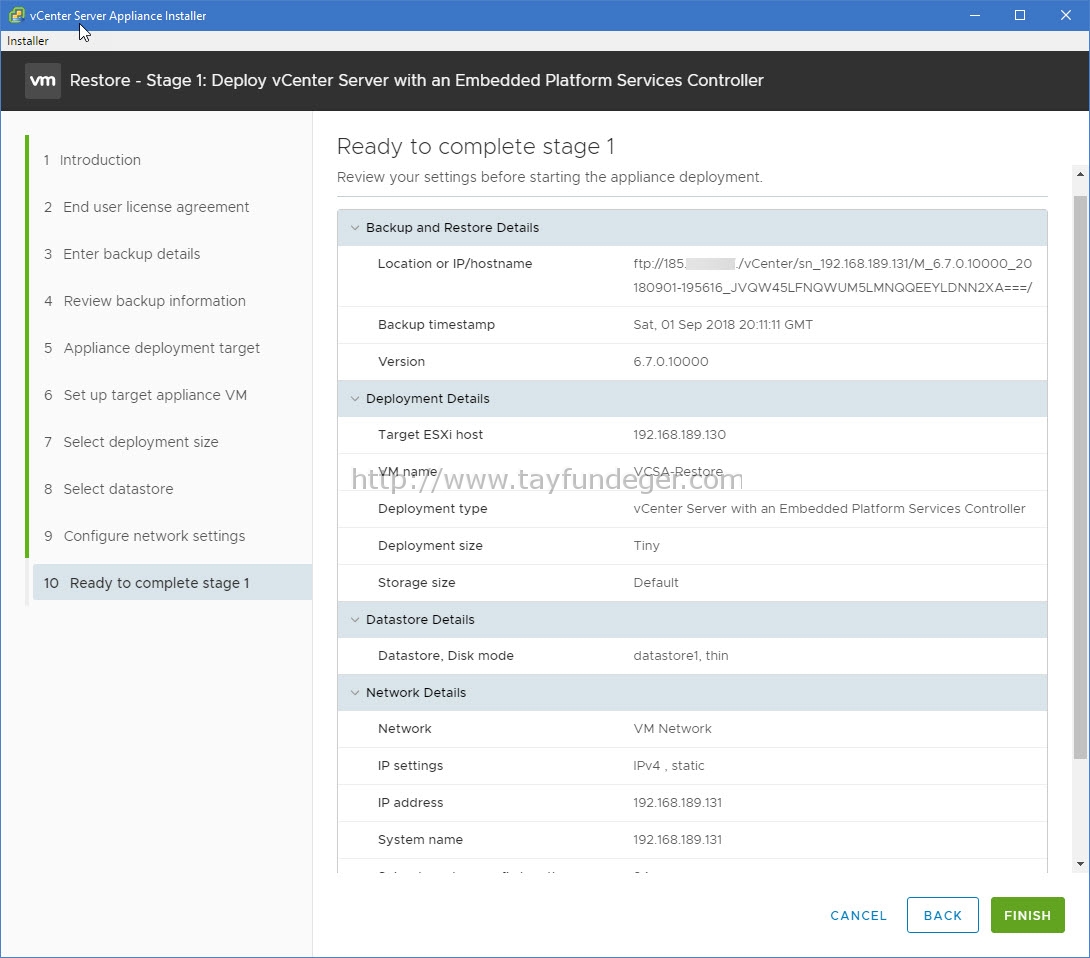Minimize the installer window

pyautogui.click(x=975, y=15)
